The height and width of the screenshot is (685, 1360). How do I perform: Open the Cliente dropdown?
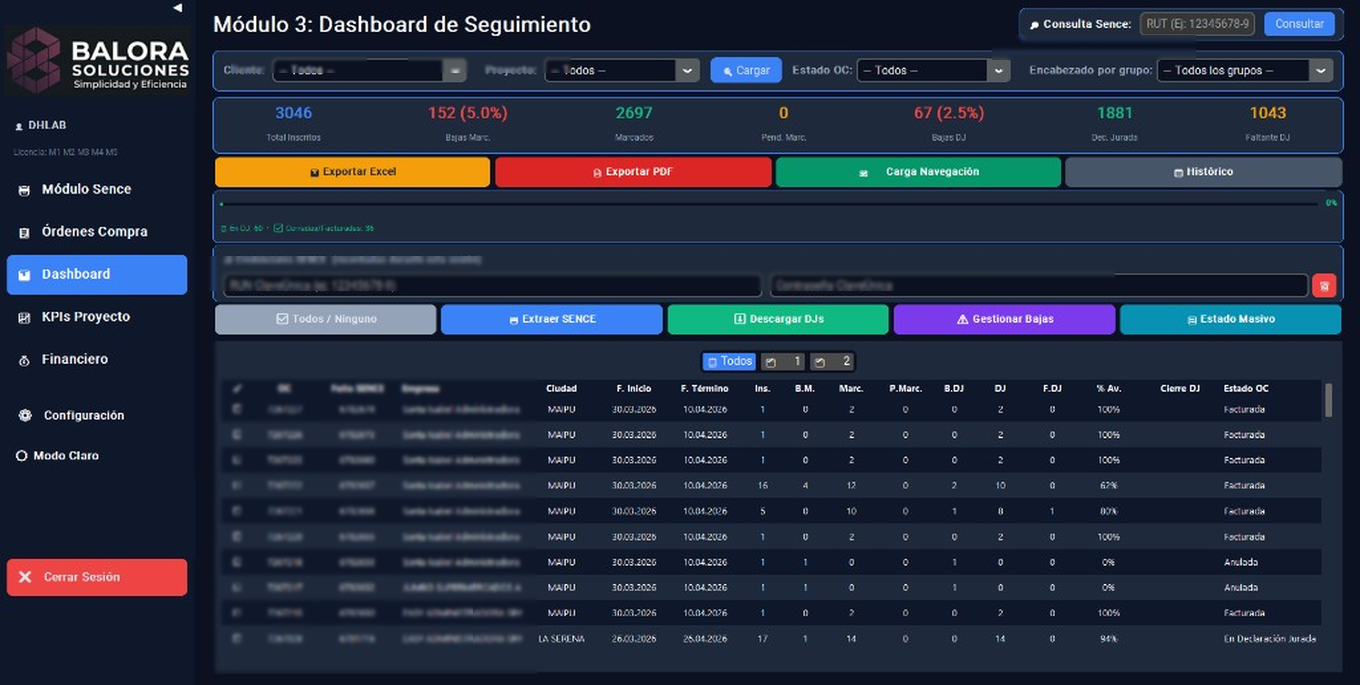[369, 71]
